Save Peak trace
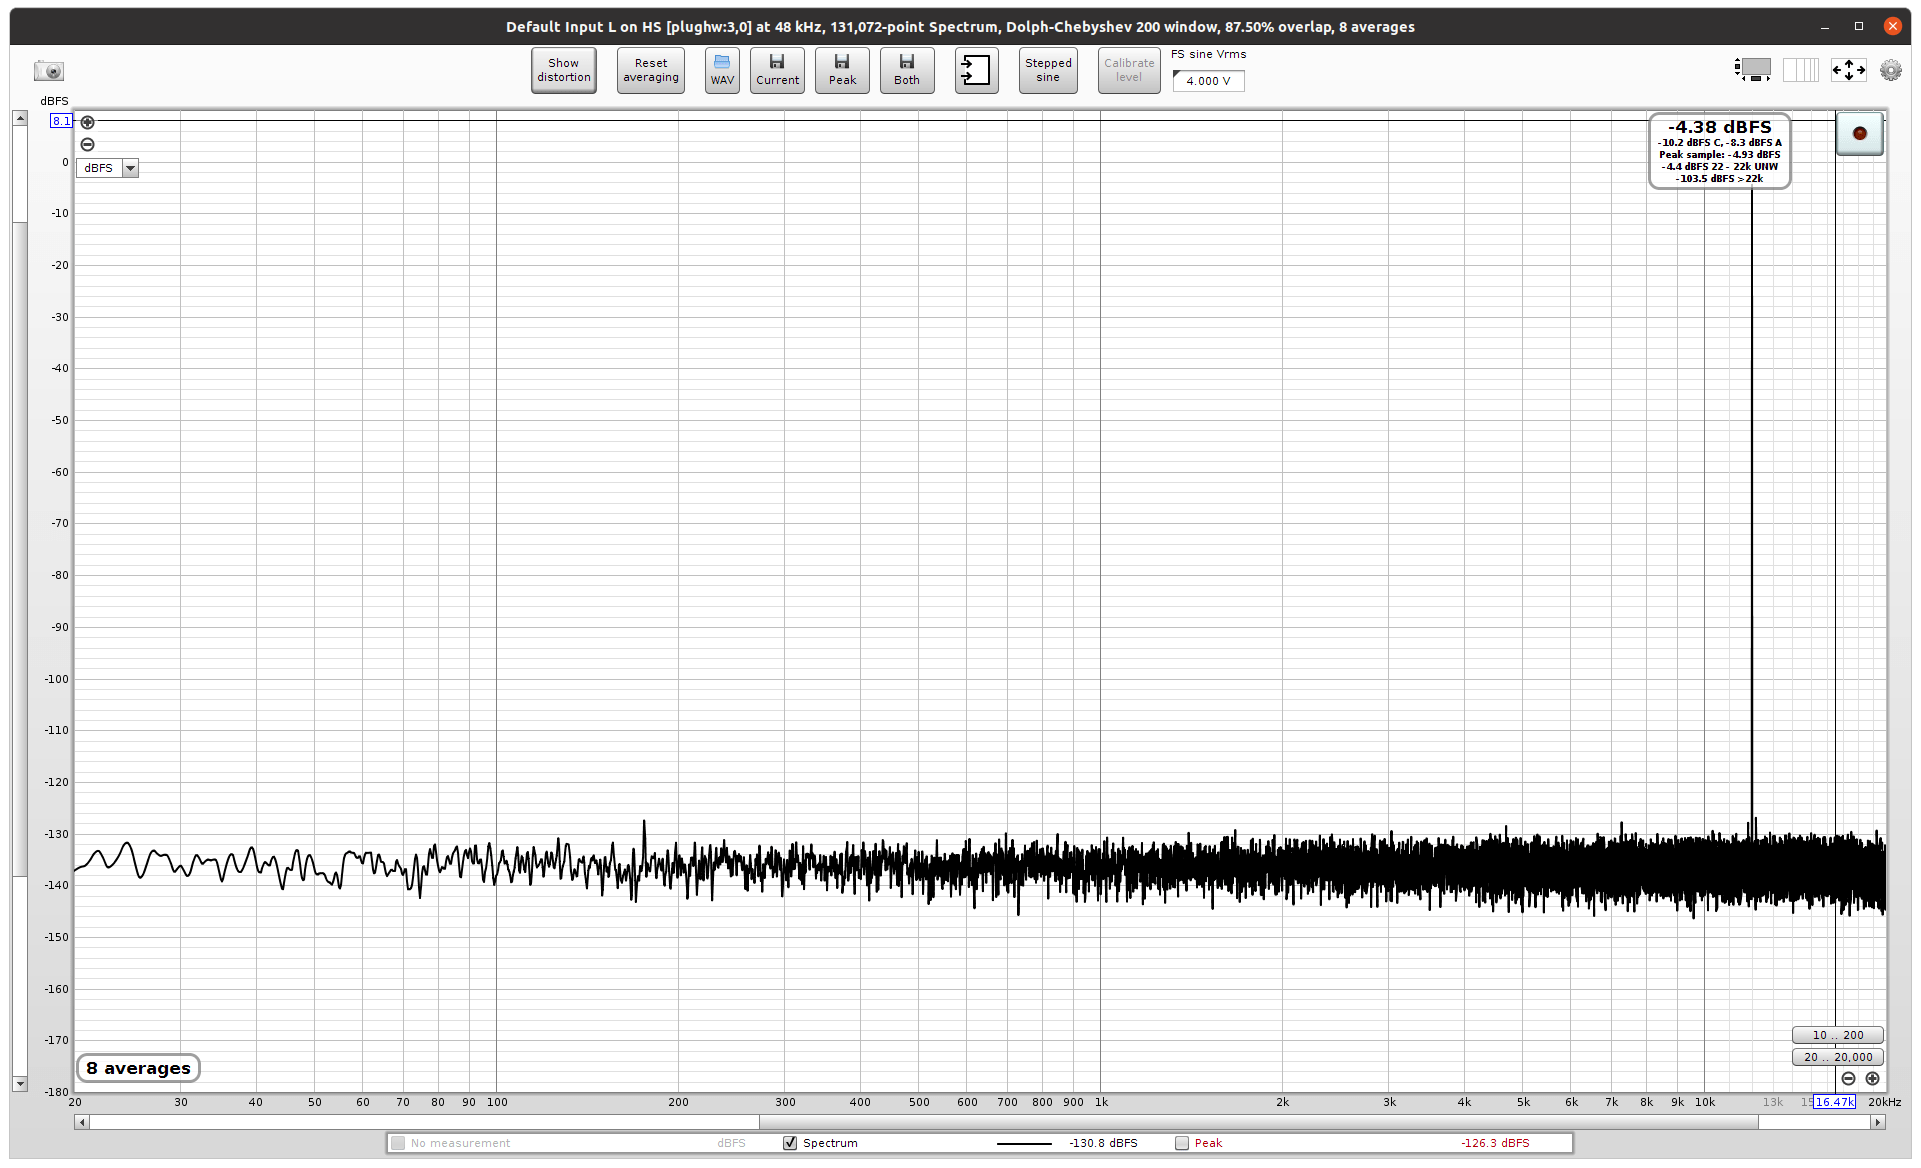Screen dimensions: 1921x1168 coord(842,70)
